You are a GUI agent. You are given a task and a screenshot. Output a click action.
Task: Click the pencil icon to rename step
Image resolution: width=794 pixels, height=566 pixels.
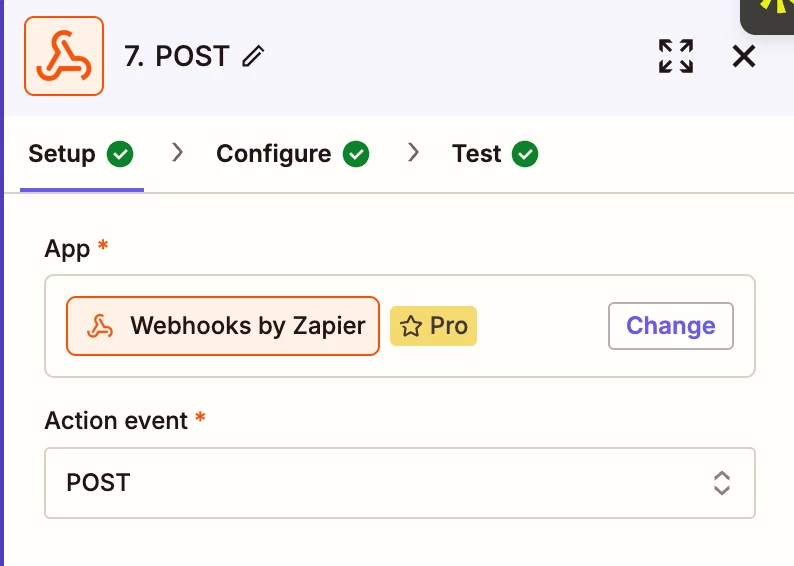[254, 57]
